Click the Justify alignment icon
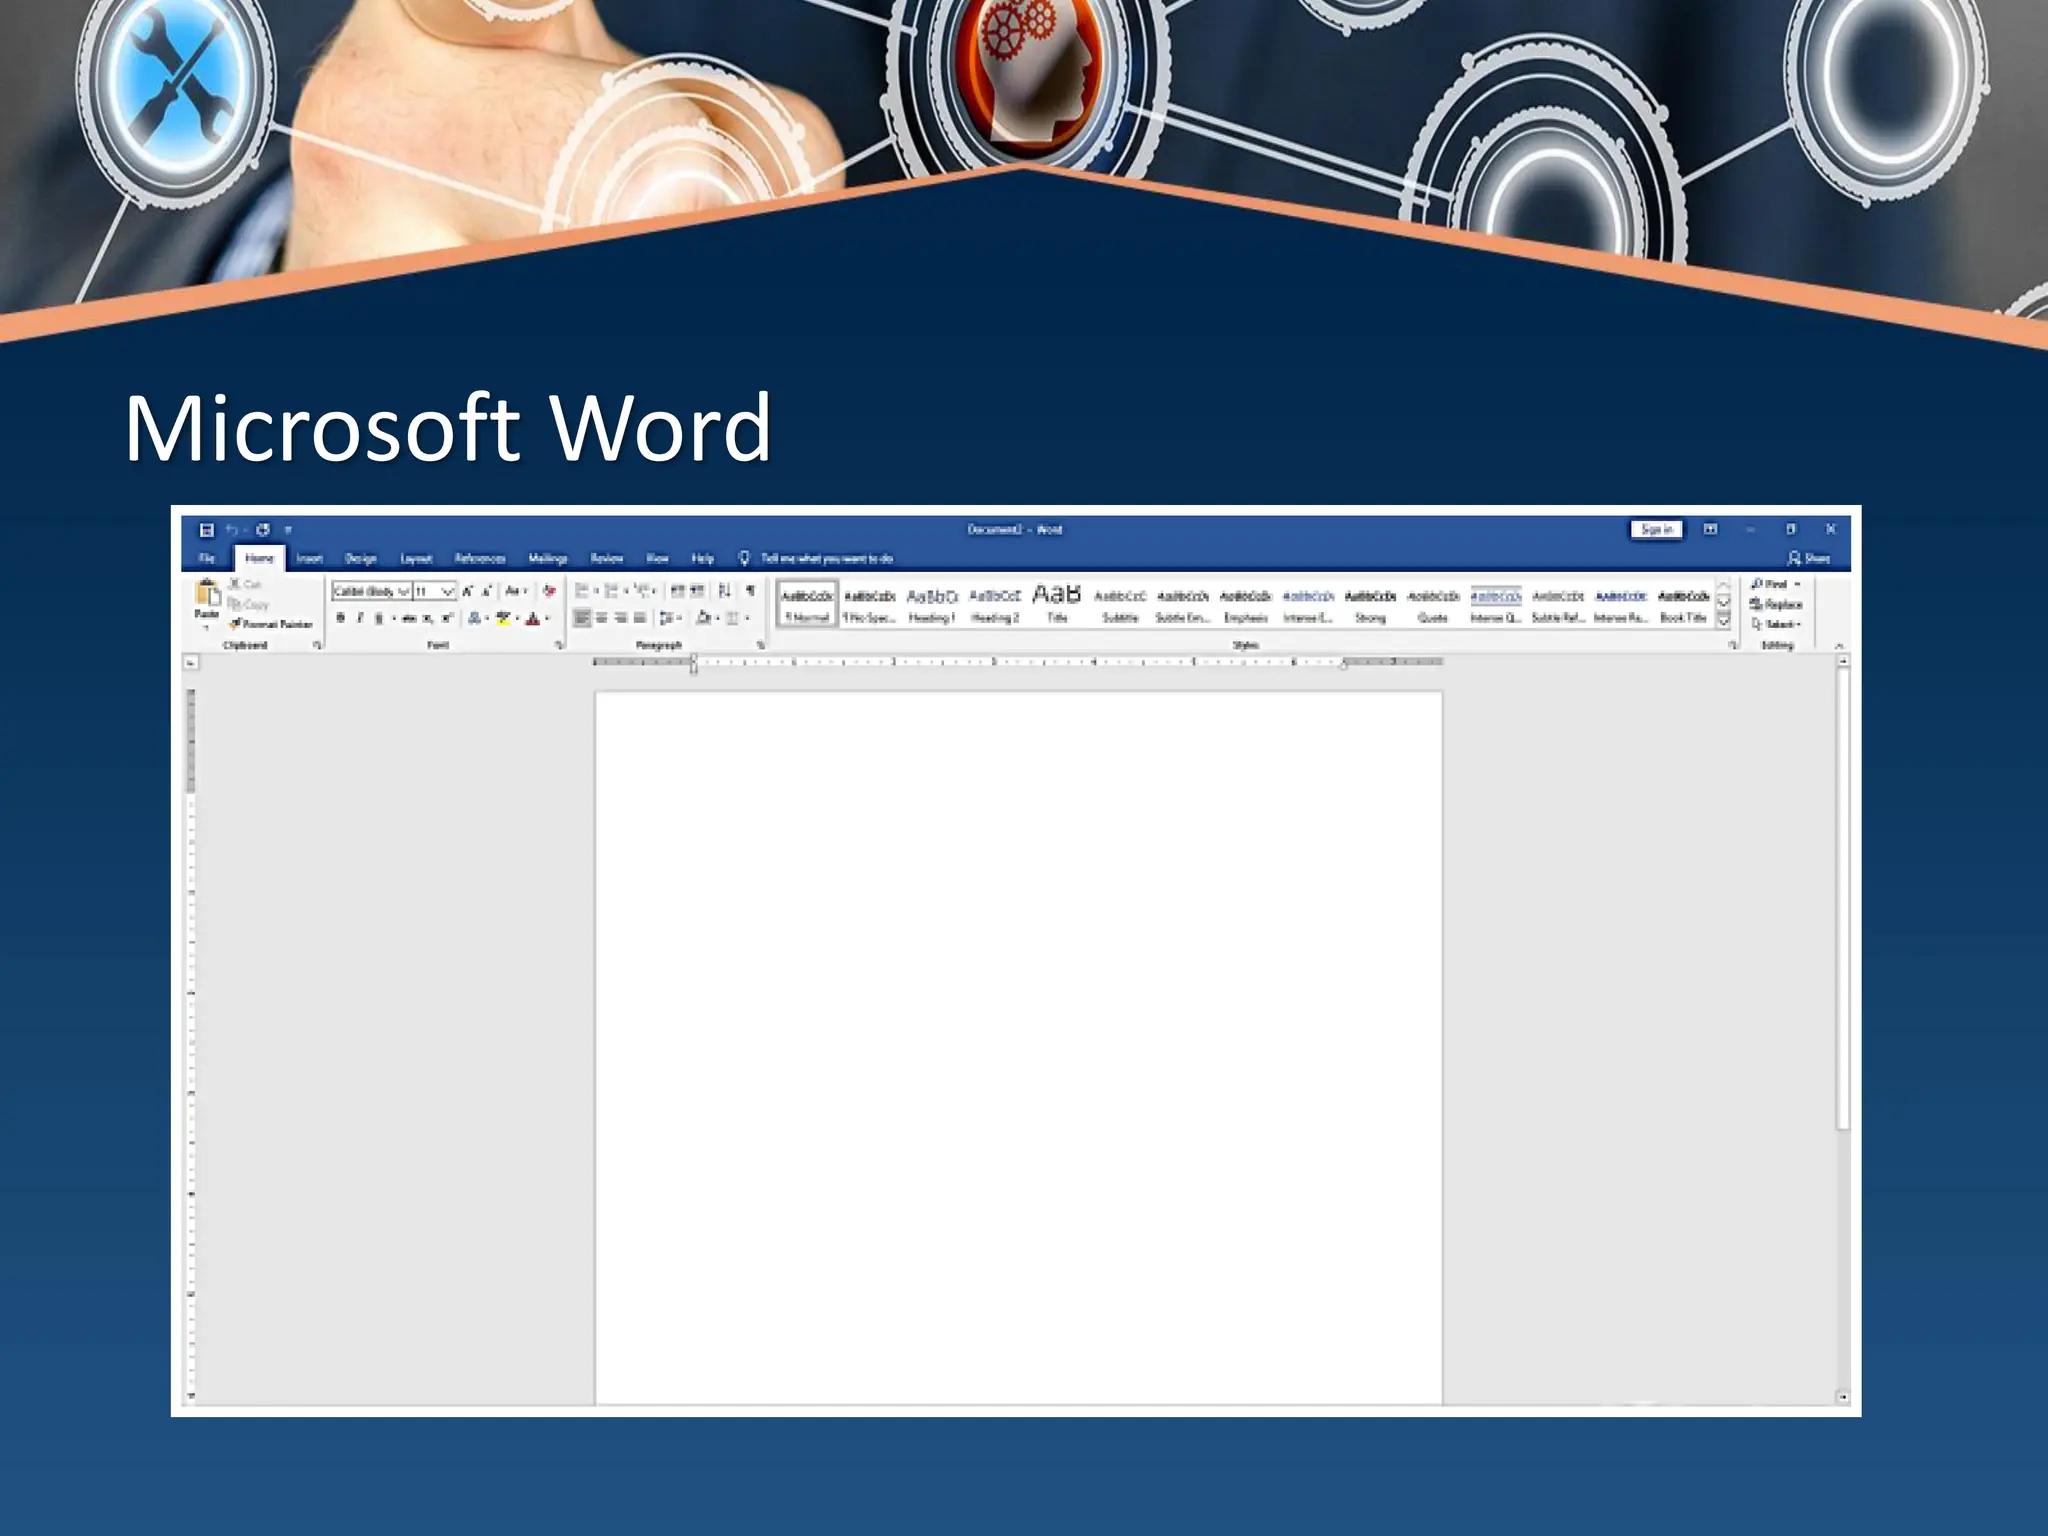The width and height of the screenshot is (2048, 1536). [640, 618]
